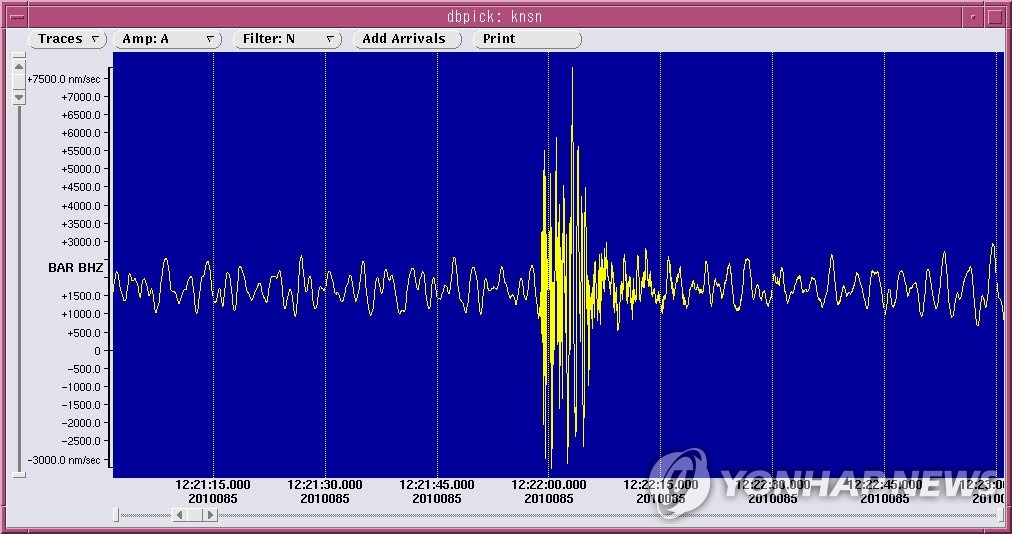This screenshot has height=534, width=1012.
Task: Click the vertical slider track on the left edge
Action: pyautogui.click(x=18, y=280)
